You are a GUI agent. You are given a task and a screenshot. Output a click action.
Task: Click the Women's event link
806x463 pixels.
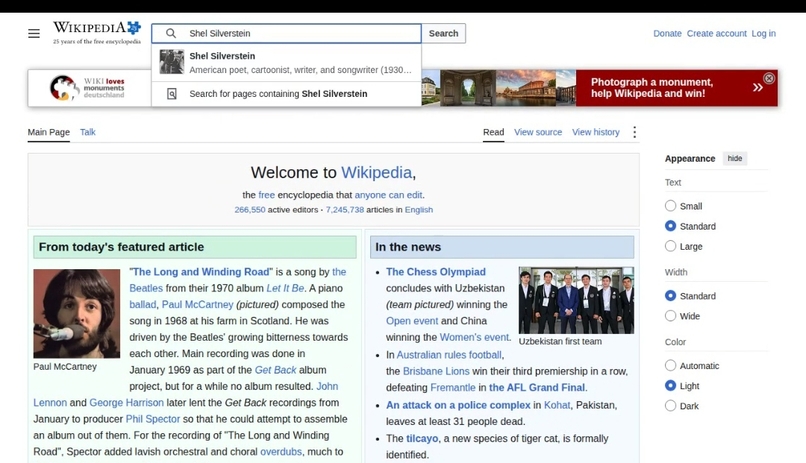(x=474, y=338)
